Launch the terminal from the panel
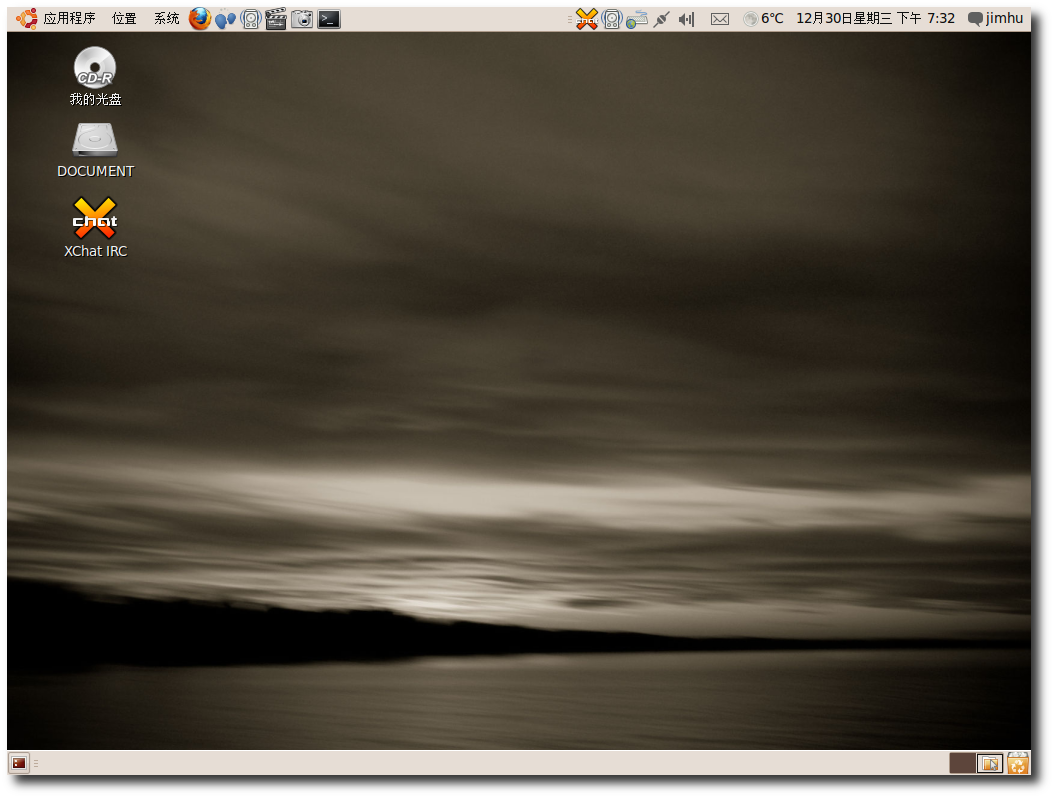1054x798 pixels. tap(329, 19)
